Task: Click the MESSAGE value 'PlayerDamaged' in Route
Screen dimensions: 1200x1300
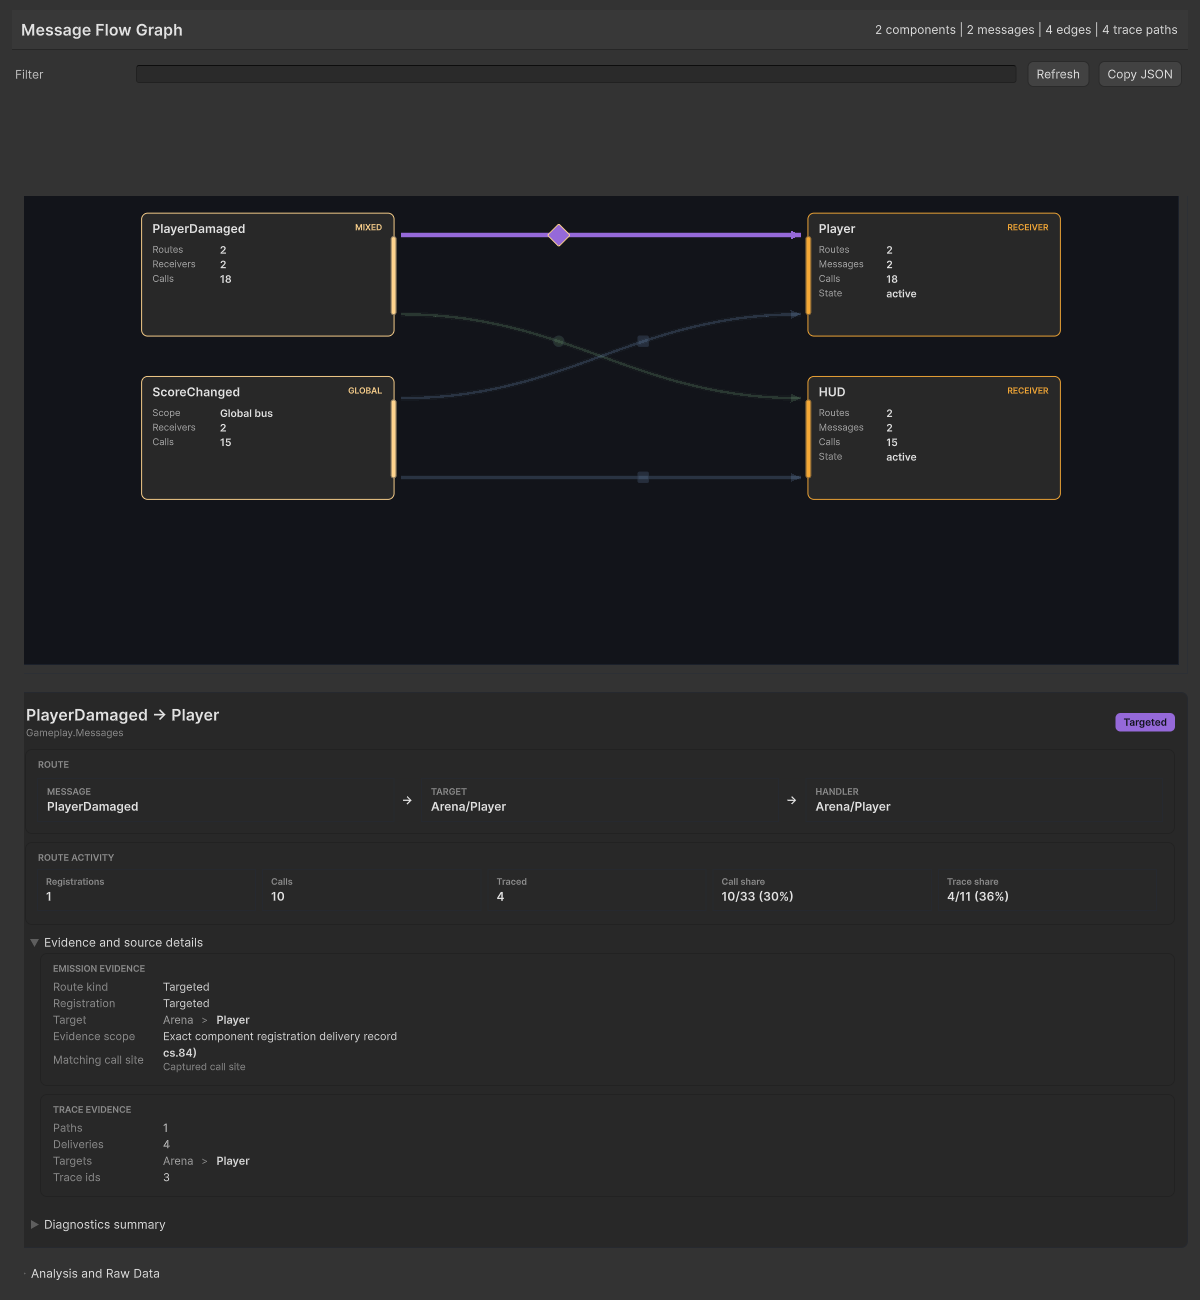Action: (x=93, y=807)
